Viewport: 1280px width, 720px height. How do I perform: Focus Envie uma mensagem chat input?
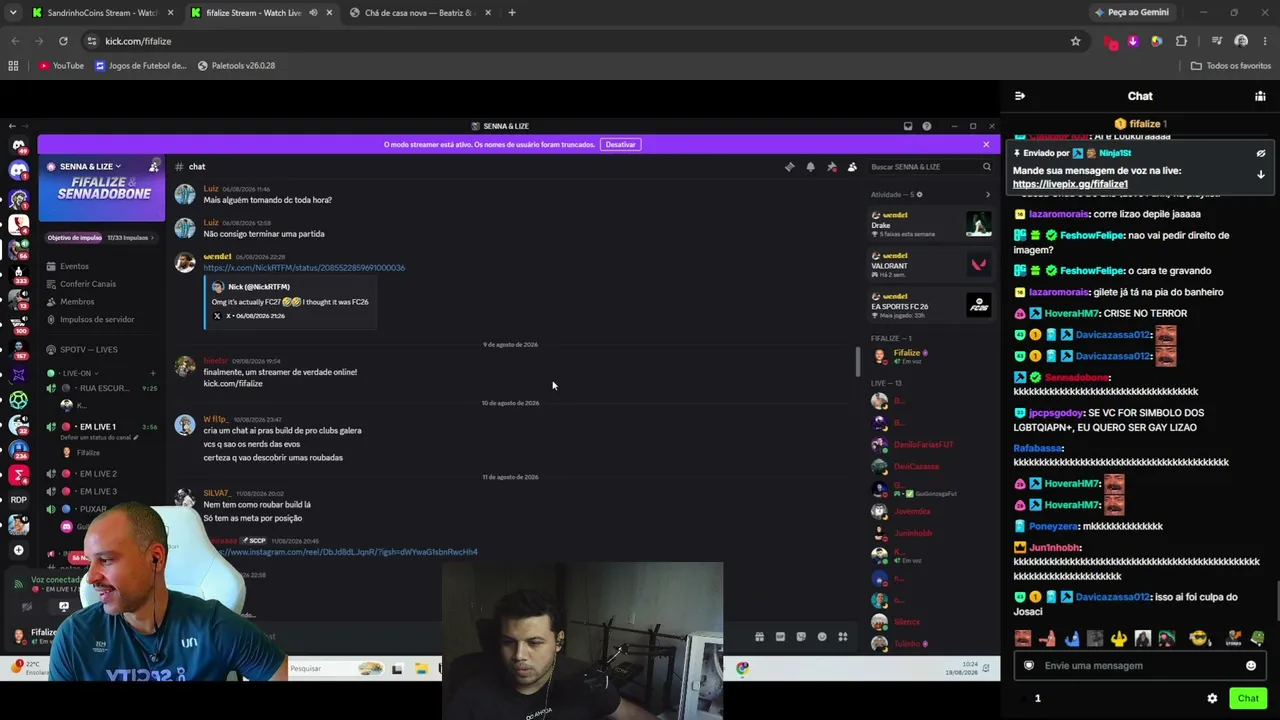[1139, 666]
